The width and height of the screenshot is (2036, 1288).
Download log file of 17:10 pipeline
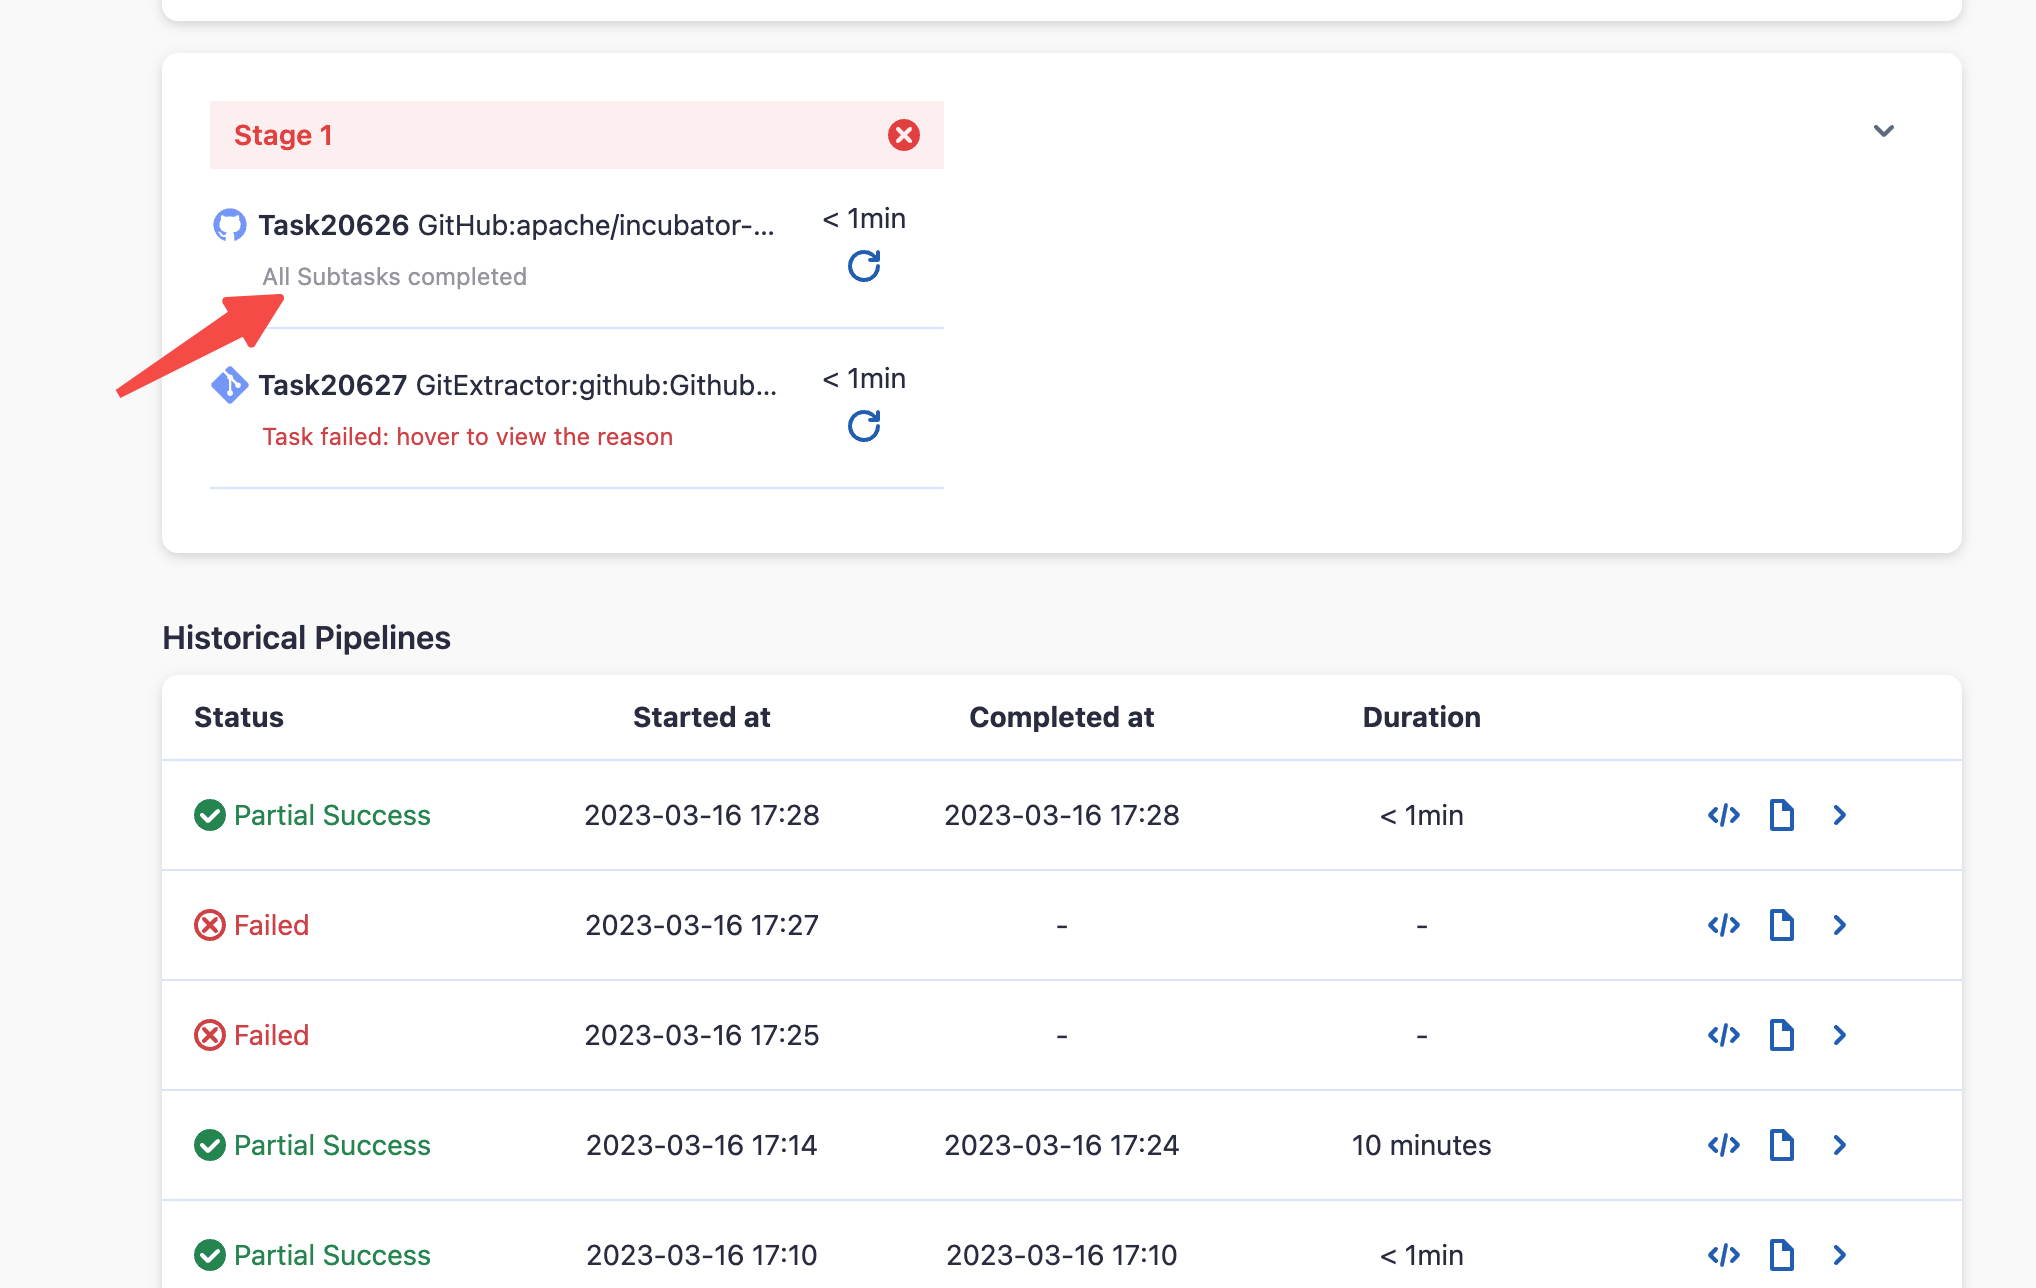1781,1255
